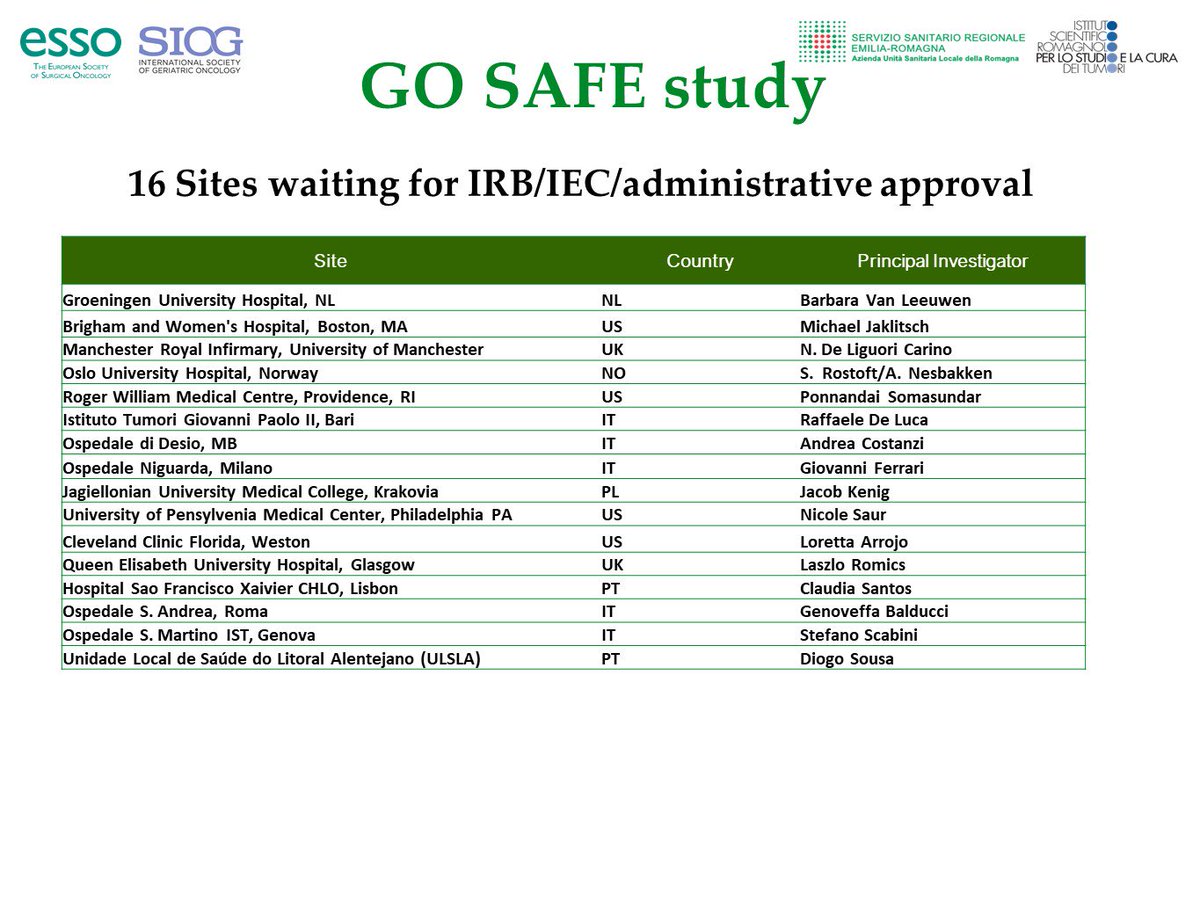Click the SIOG logo
This screenshot has height=900, width=1200.
pyautogui.click(x=190, y=50)
